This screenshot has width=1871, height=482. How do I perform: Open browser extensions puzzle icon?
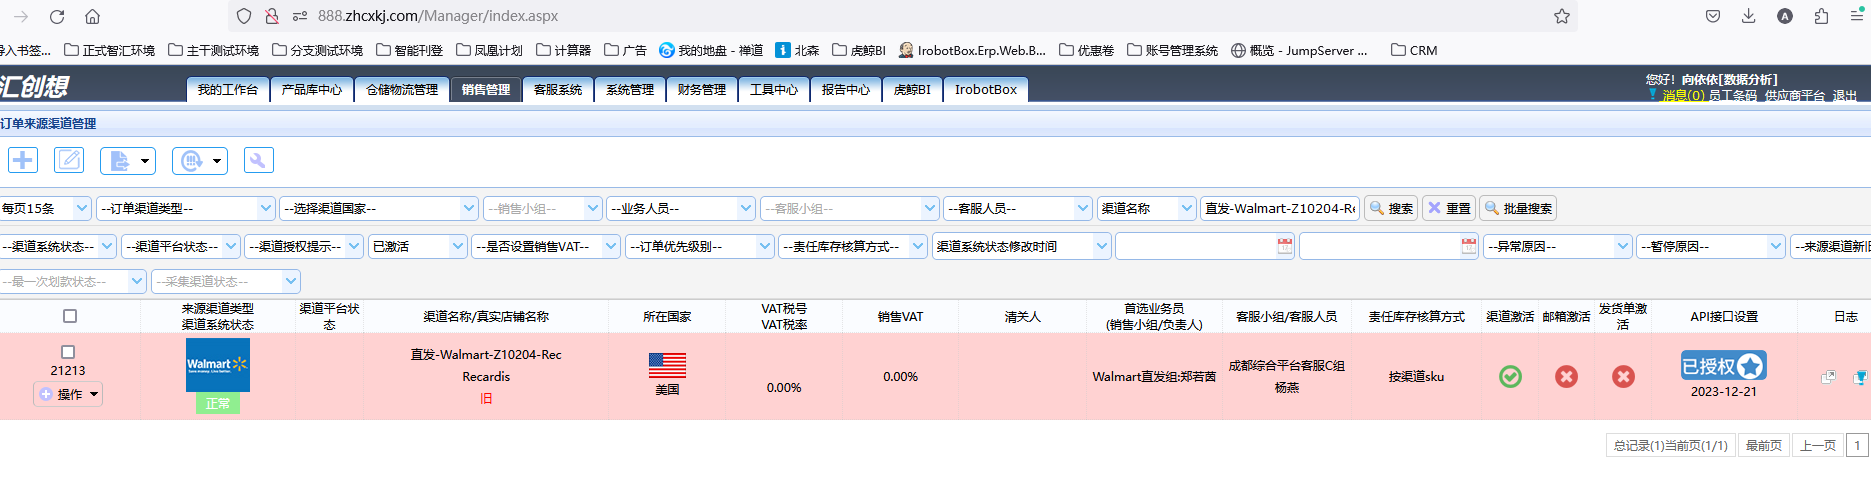[x=1821, y=16]
